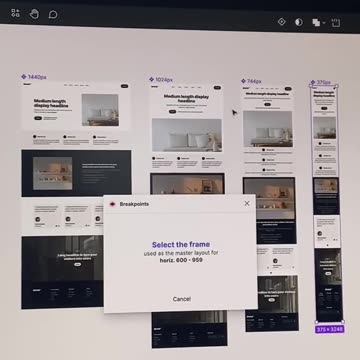Select the Comment tool
The width and height of the screenshot is (360, 360).
pyautogui.click(x=53, y=14)
